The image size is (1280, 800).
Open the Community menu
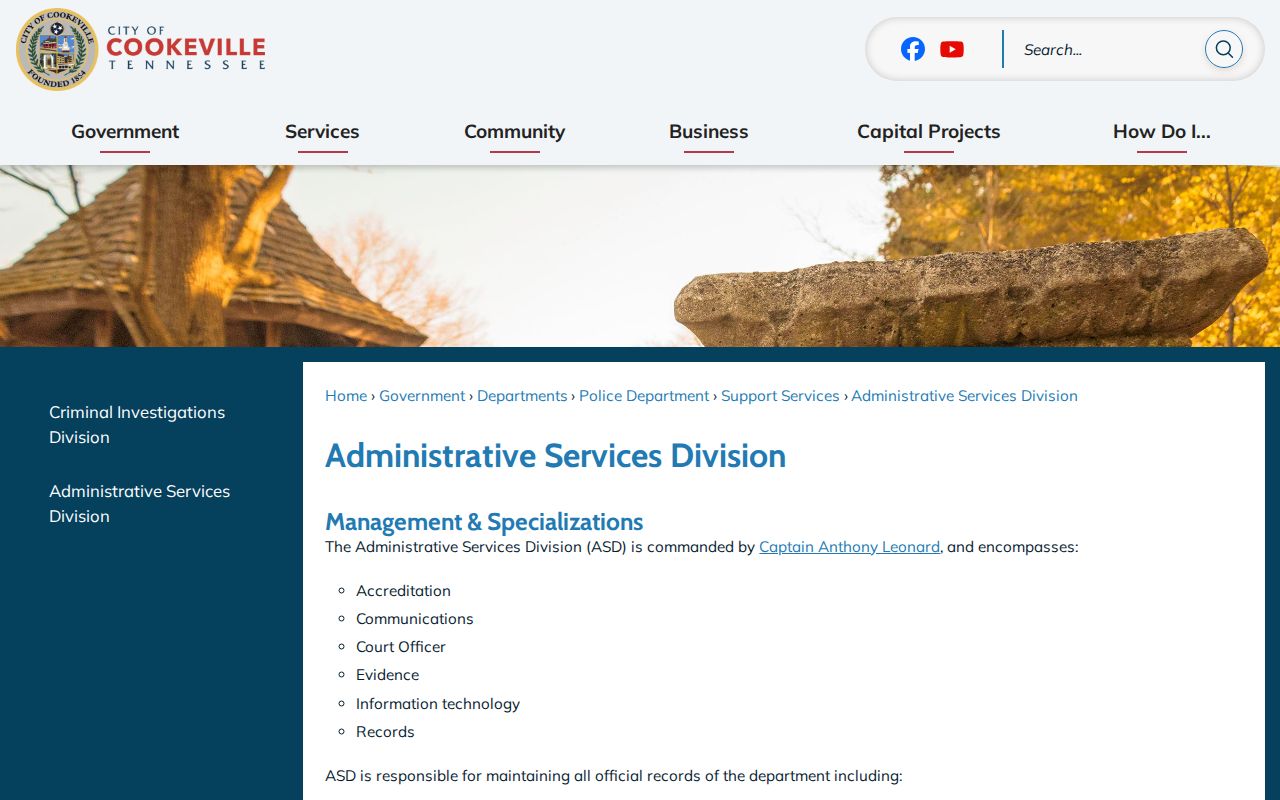[514, 132]
